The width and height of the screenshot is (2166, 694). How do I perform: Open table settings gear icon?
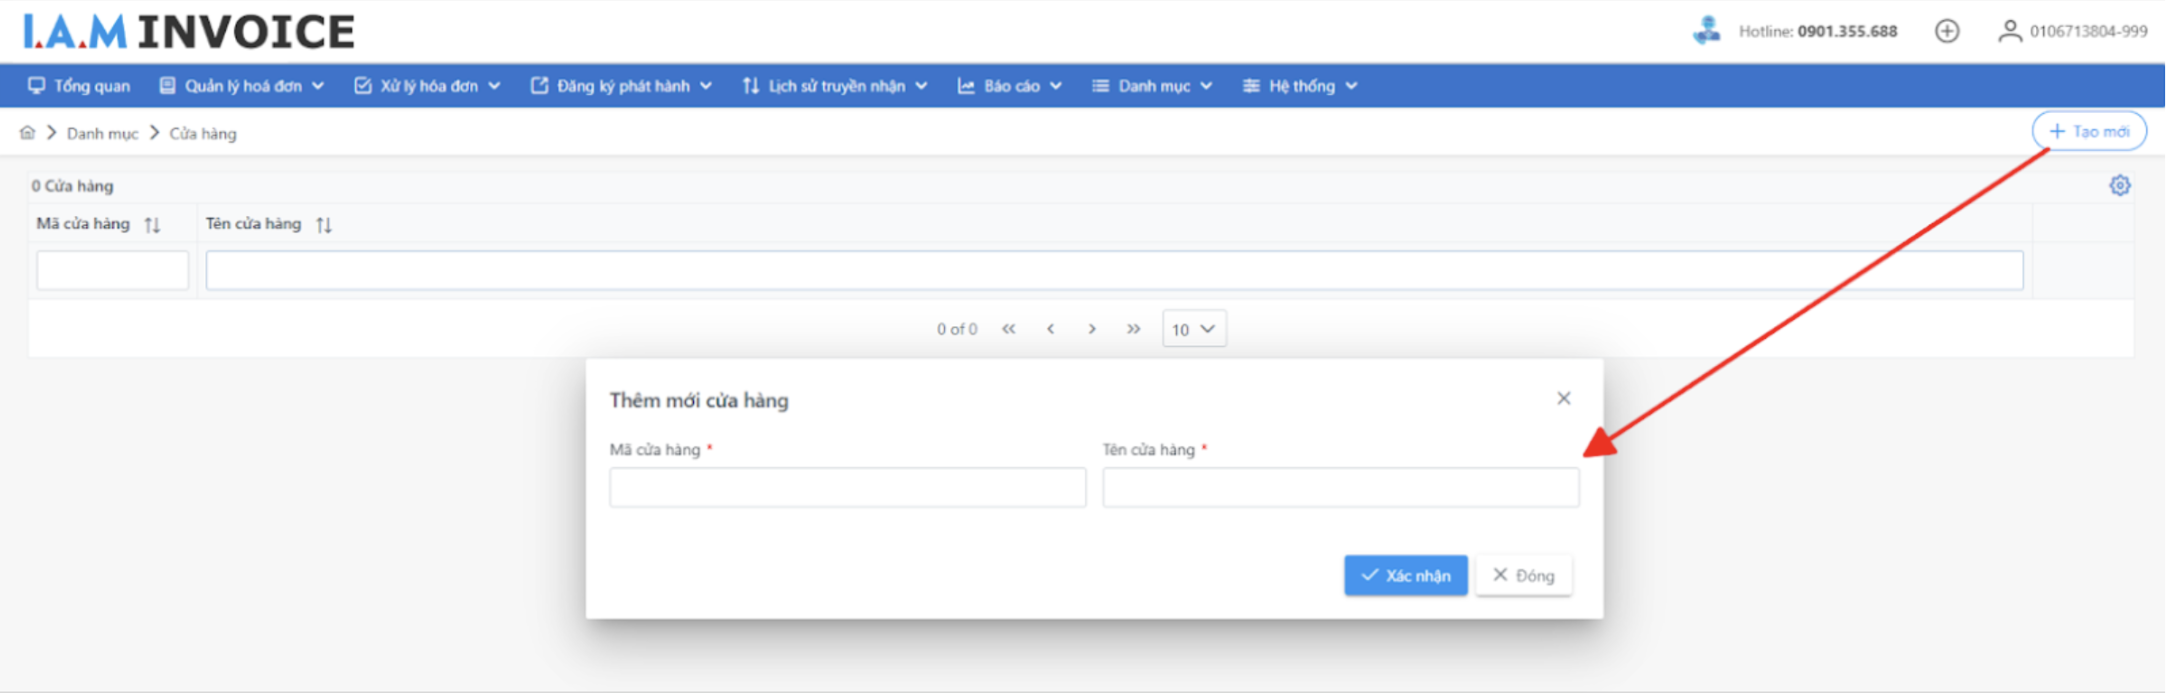(2119, 186)
